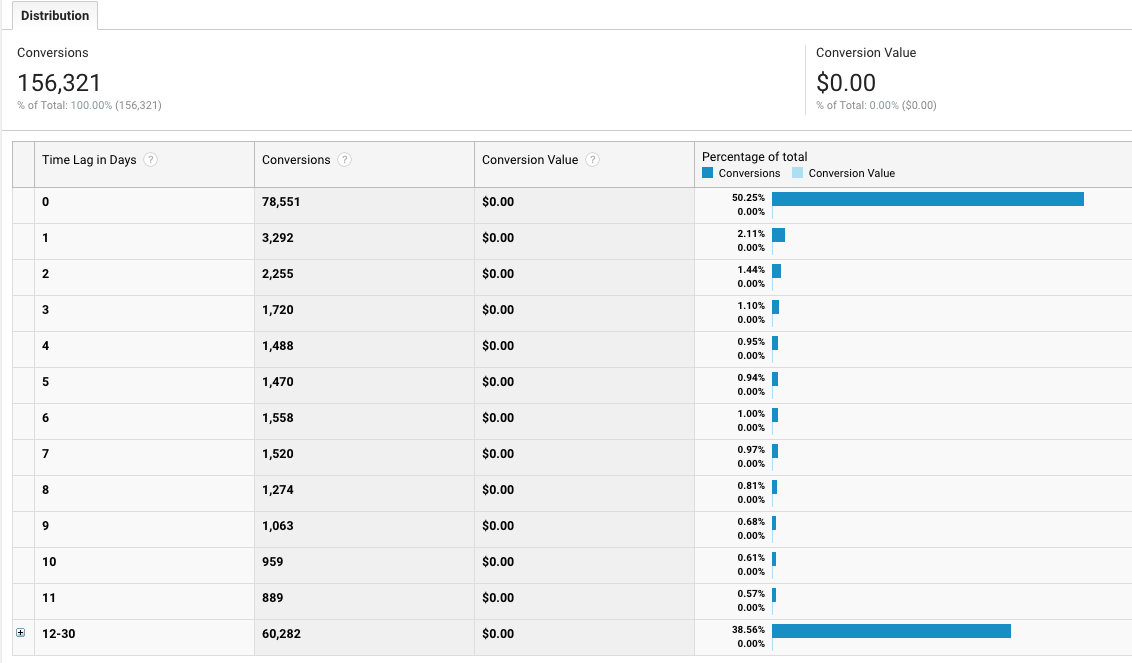Click the plus icon beside the 12-30 row
This screenshot has width=1132, height=663.
click(21, 631)
